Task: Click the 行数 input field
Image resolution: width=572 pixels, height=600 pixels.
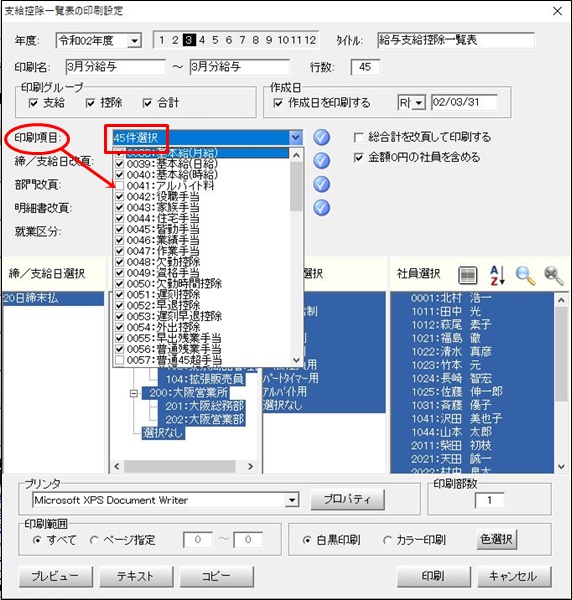Action: tap(365, 67)
